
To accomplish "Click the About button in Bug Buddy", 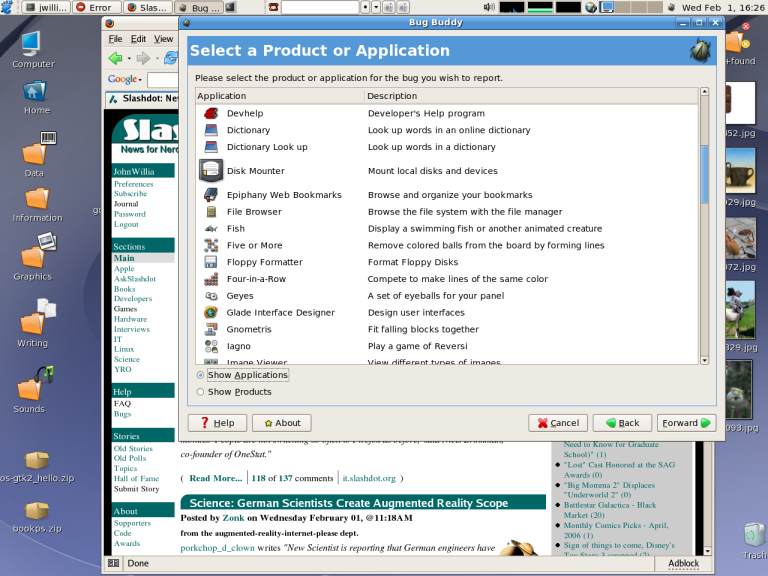I will pyautogui.click(x=282, y=423).
